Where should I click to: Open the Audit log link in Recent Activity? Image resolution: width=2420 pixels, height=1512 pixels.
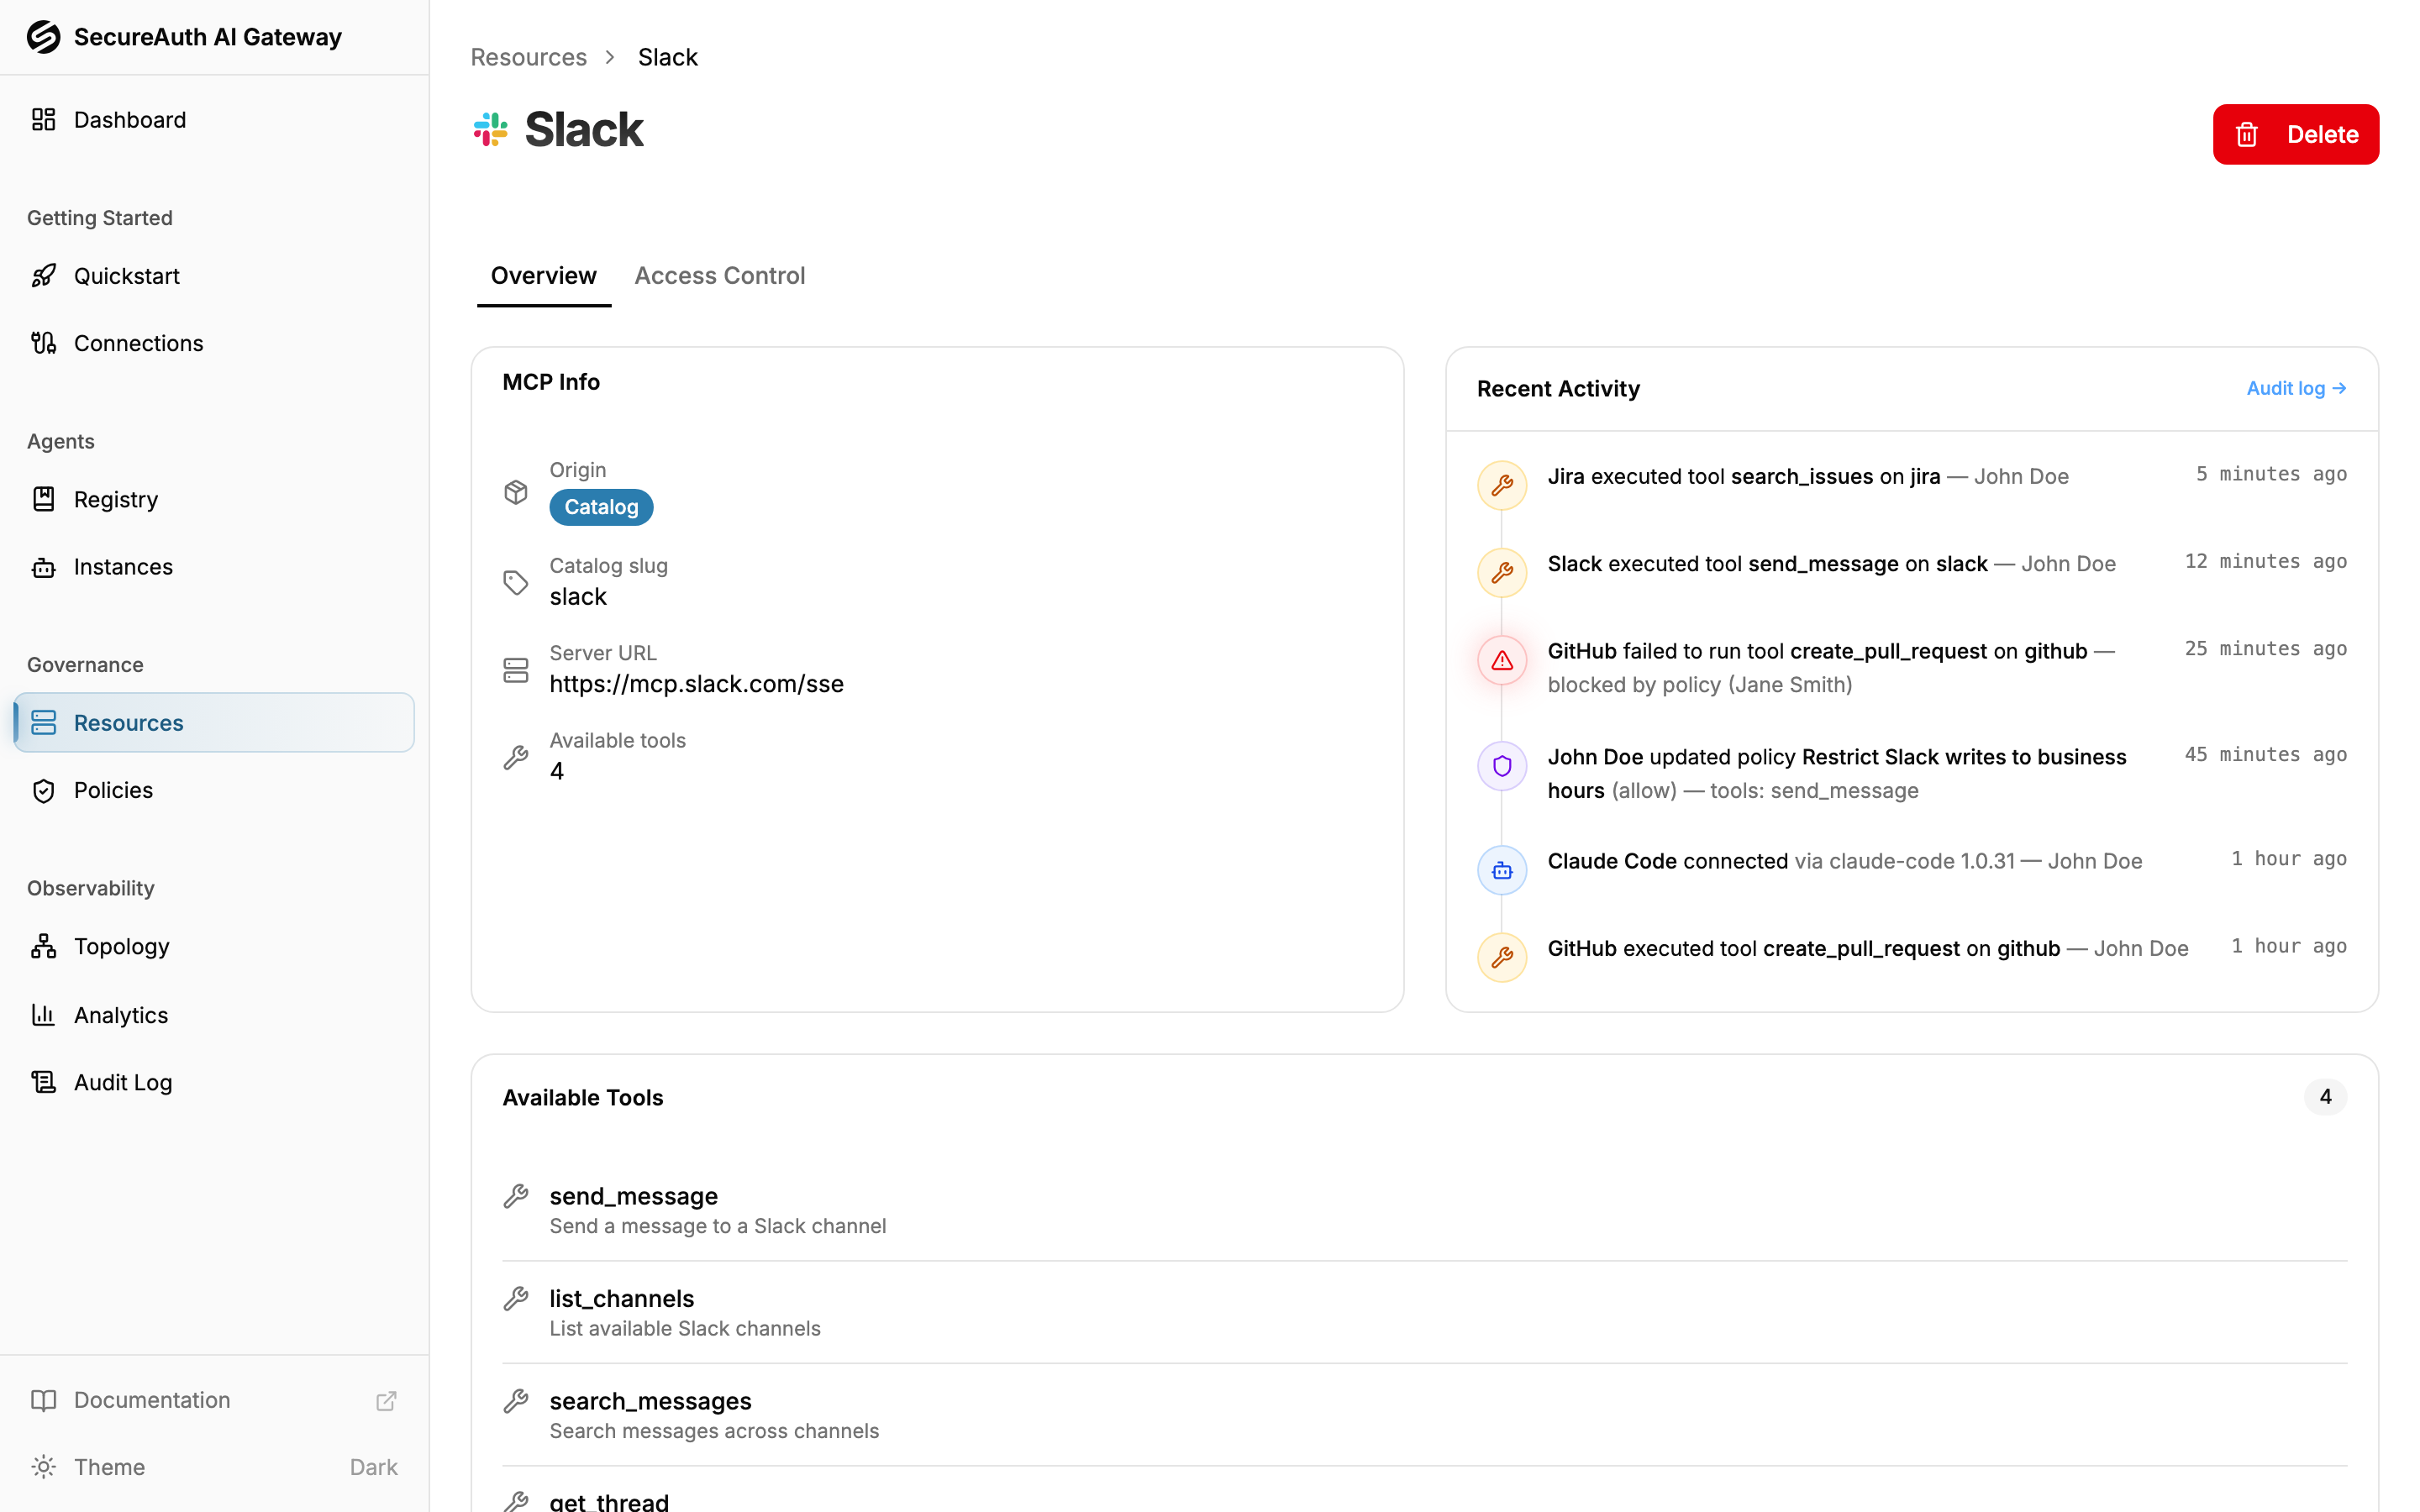point(2296,388)
